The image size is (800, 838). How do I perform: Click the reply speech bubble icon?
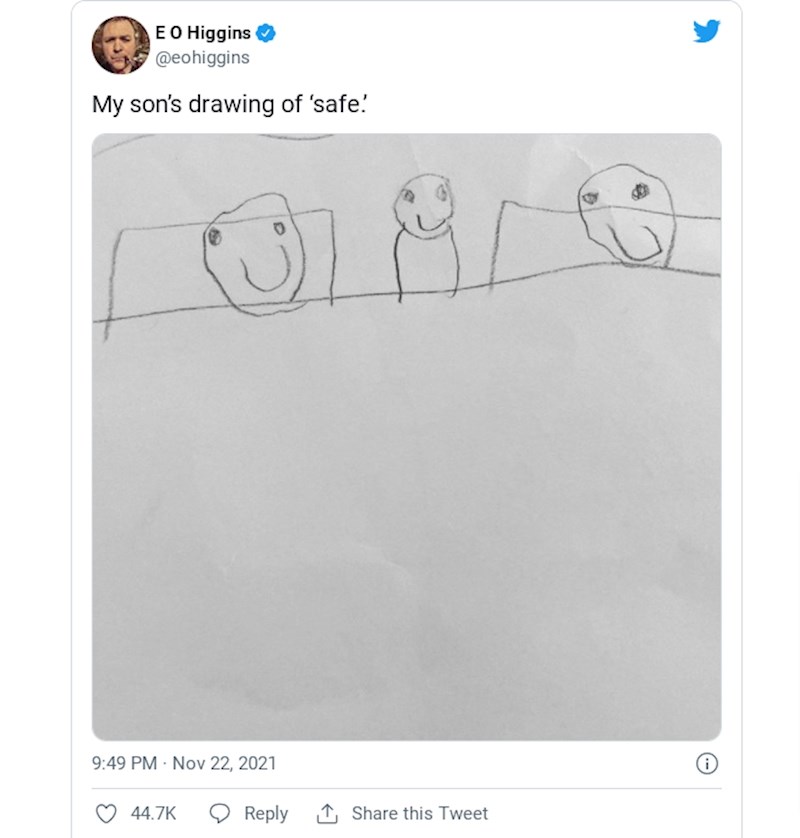[220, 813]
